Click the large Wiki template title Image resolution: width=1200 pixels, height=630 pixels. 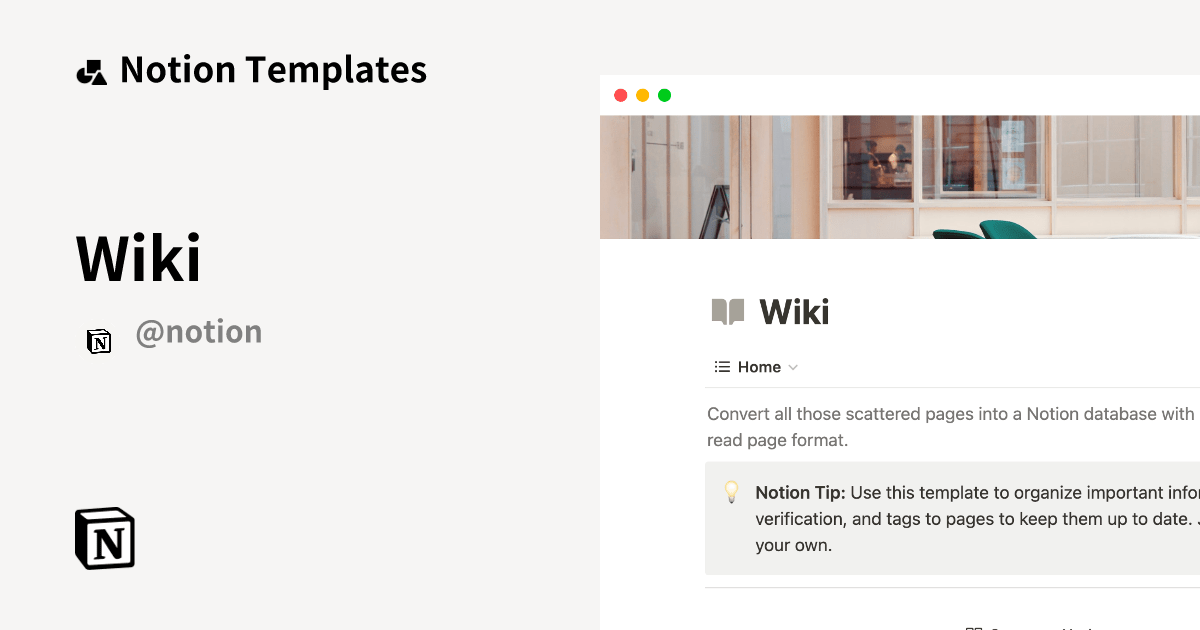coord(139,258)
